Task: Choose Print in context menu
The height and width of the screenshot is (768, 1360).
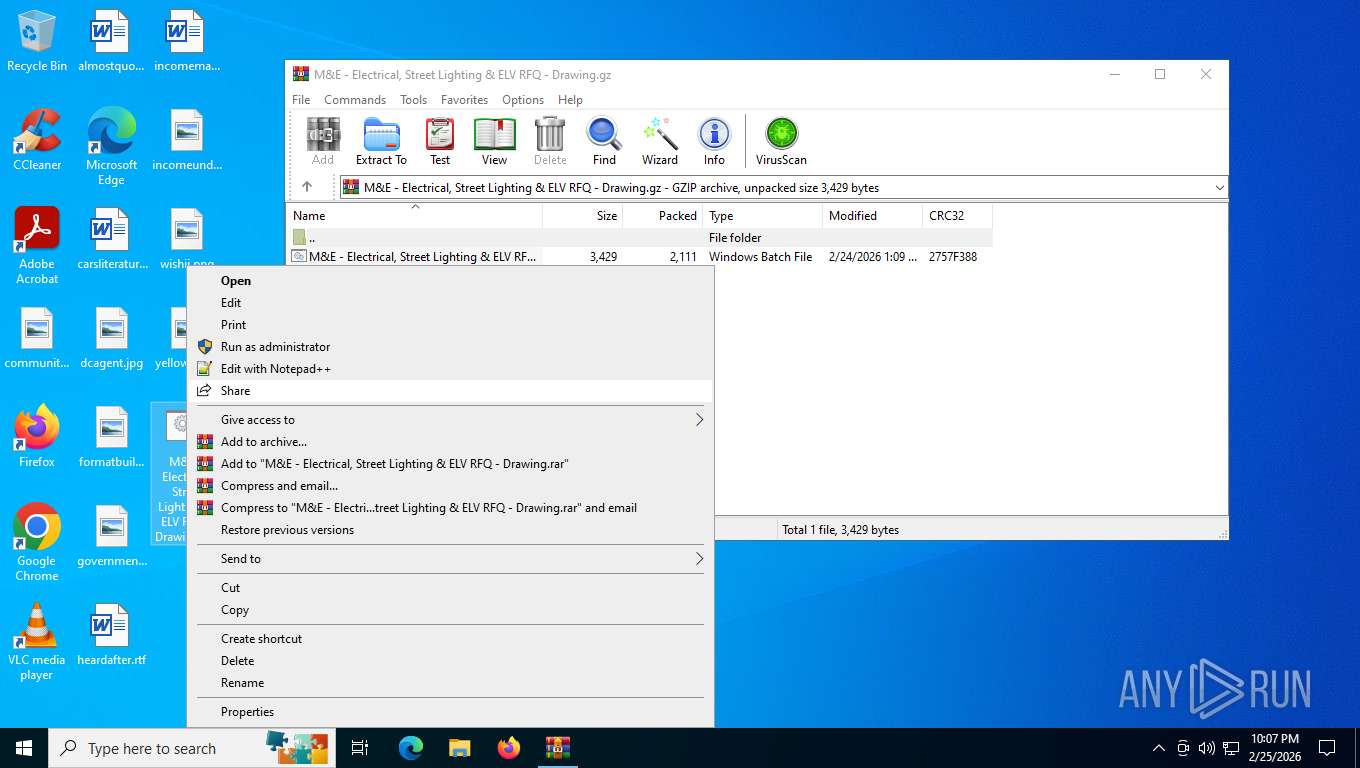Action: pos(450,325)
